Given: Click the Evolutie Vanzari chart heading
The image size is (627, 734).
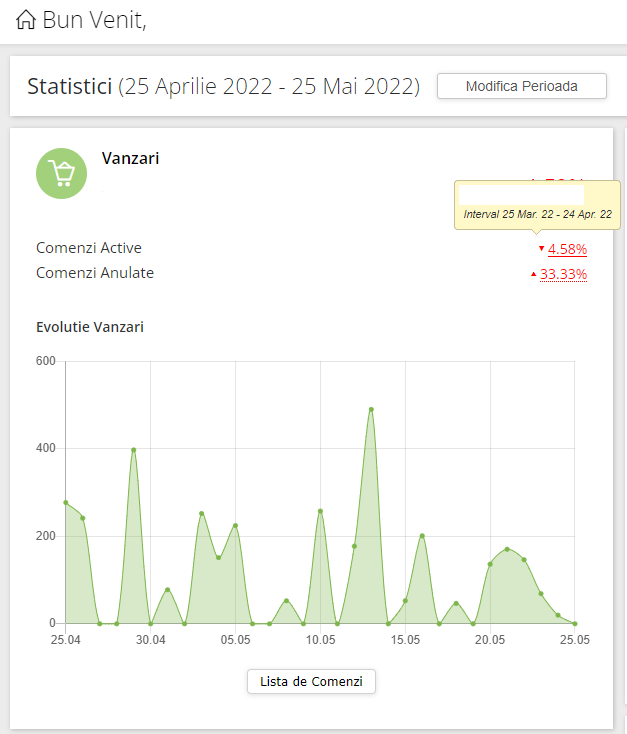Looking at the screenshot, I should tap(90, 327).
